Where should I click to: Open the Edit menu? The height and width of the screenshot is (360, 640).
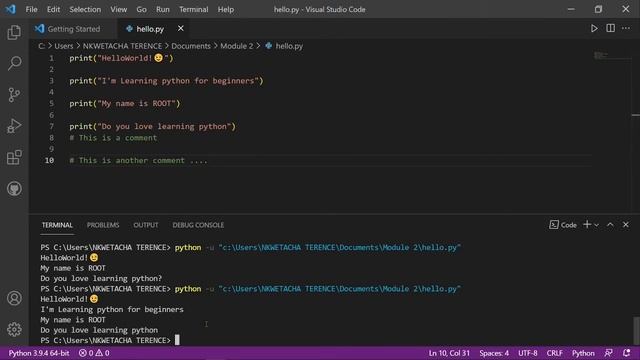click(x=53, y=9)
